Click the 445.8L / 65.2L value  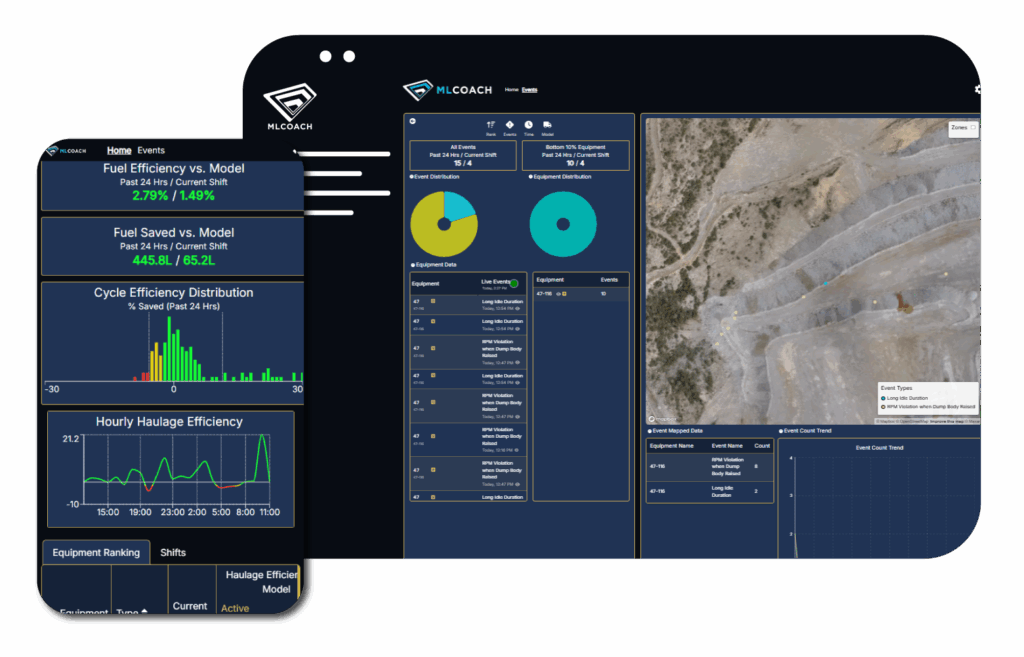coord(174,261)
